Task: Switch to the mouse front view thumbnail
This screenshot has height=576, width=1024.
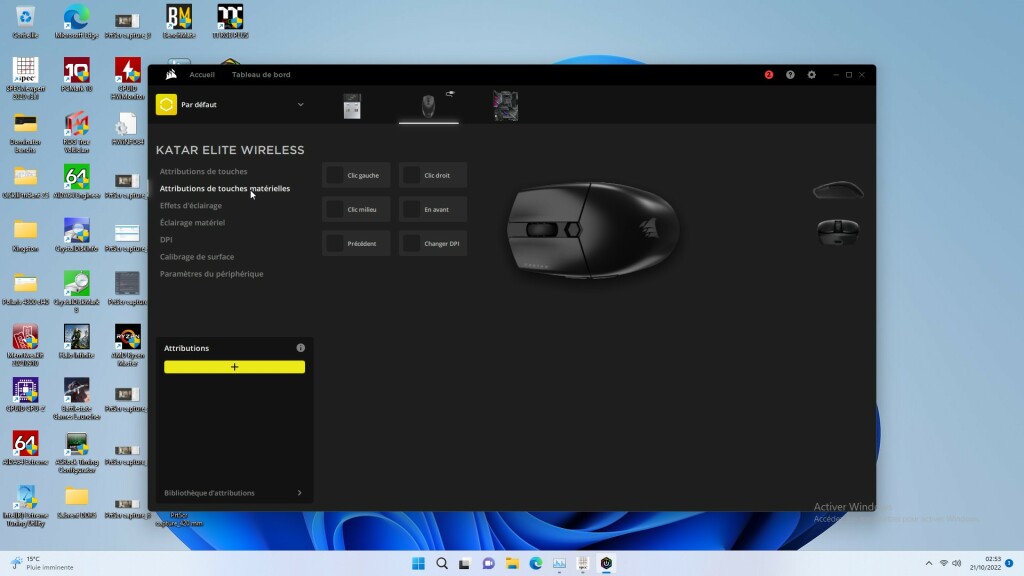Action: (x=838, y=232)
